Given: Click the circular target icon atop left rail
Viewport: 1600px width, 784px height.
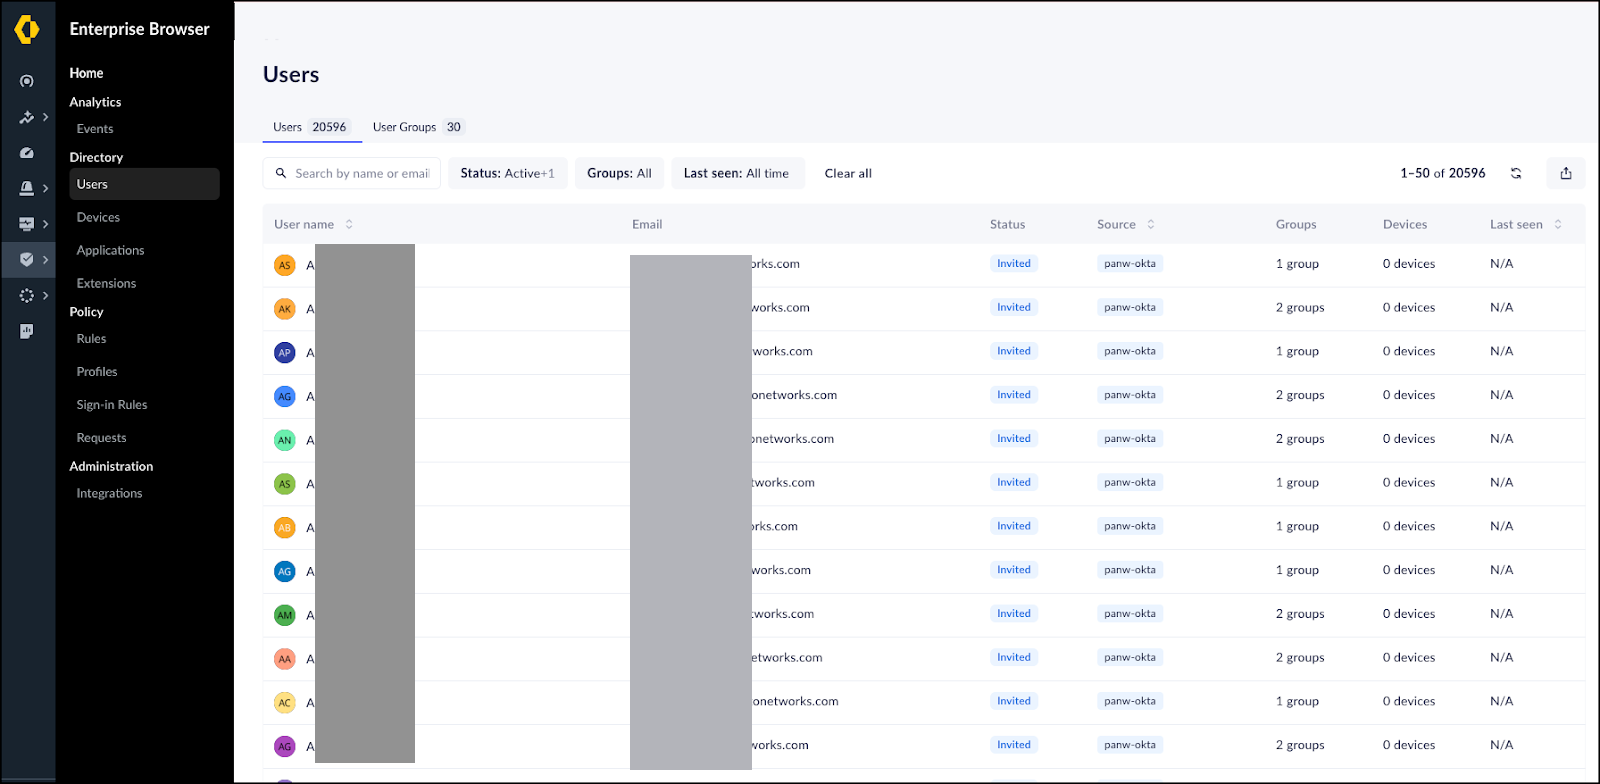Looking at the screenshot, I should click(27, 81).
